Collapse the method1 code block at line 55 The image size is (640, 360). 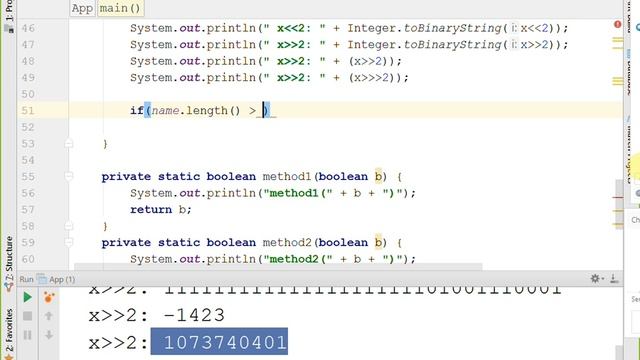69,176
